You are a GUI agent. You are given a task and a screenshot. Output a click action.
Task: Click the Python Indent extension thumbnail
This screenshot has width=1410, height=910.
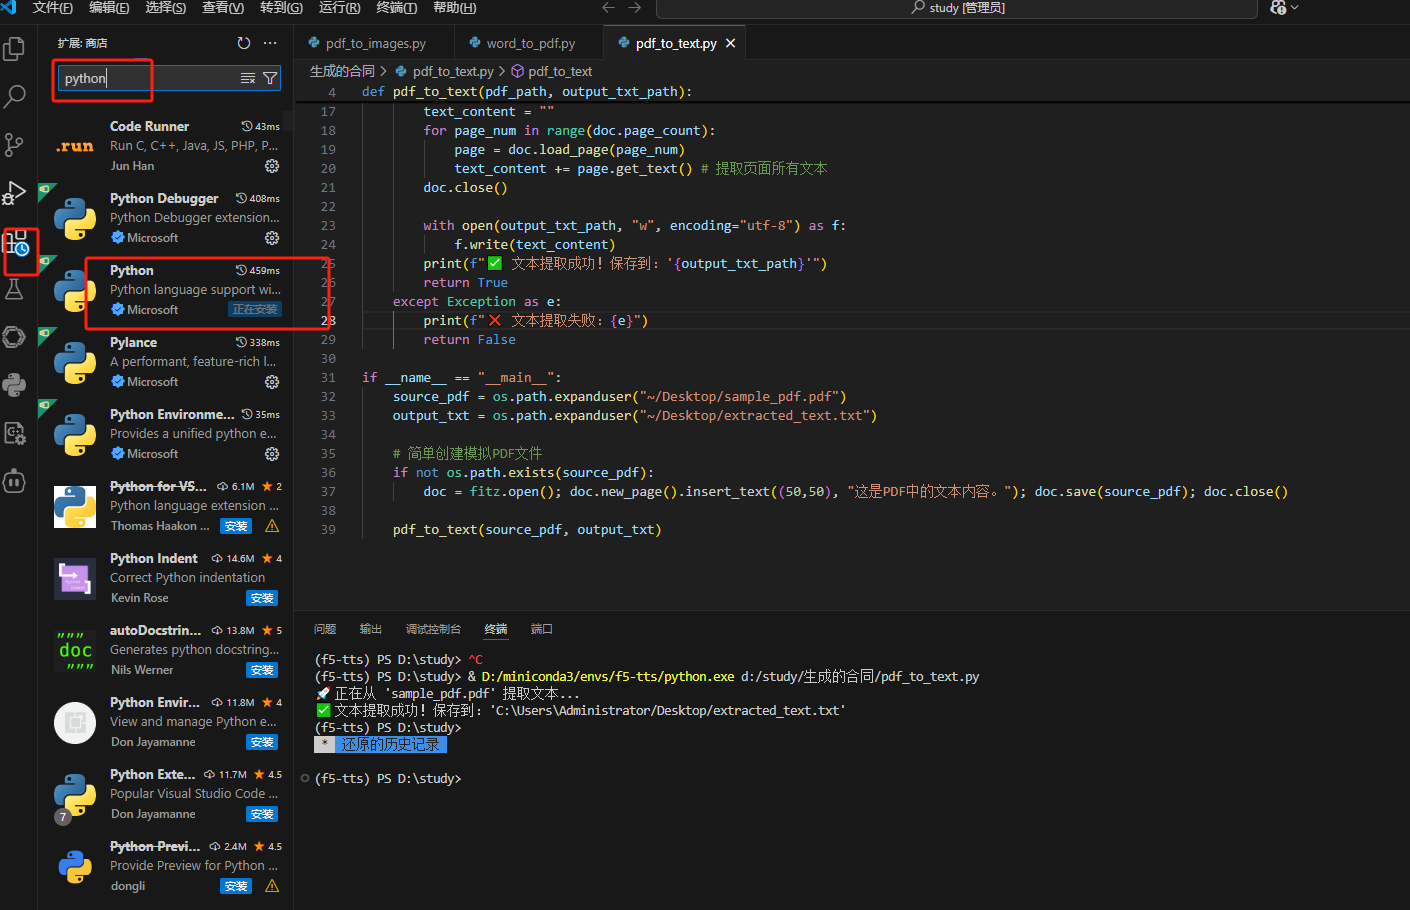[x=75, y=577]
